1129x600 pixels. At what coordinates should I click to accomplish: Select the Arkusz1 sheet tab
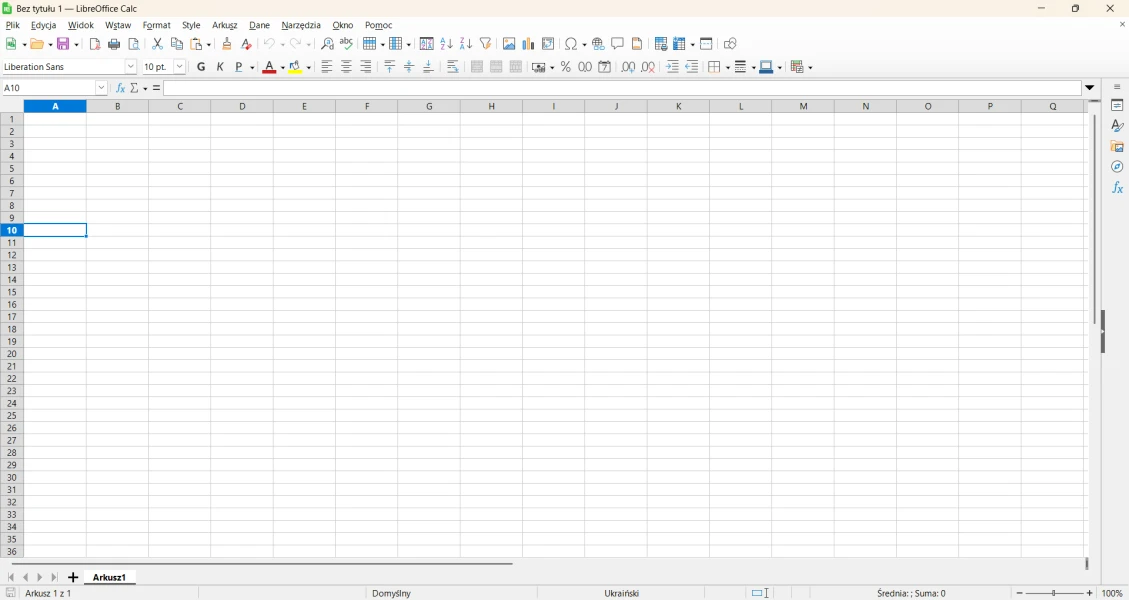(110, 578)
